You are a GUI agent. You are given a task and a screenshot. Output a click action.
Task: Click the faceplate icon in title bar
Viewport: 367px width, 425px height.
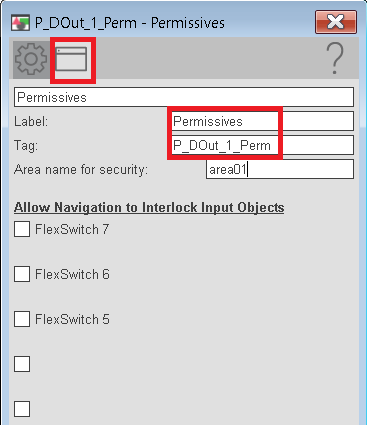click(20, 23)
